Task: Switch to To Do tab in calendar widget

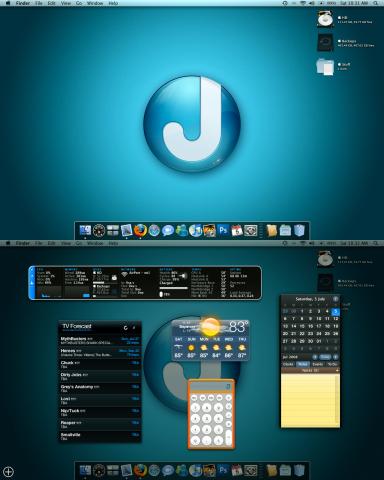Action: [x=333, y=364]
